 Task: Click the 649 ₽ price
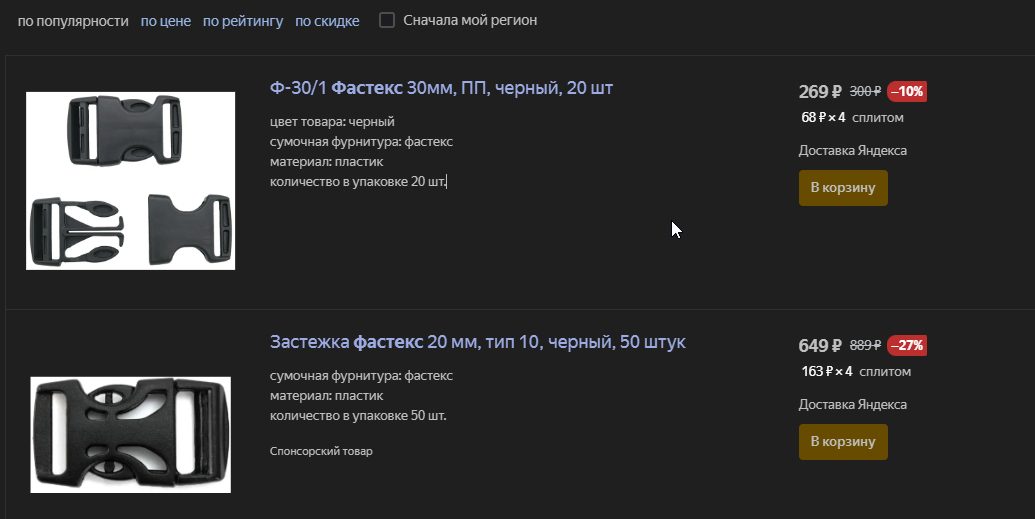point(820,345)
